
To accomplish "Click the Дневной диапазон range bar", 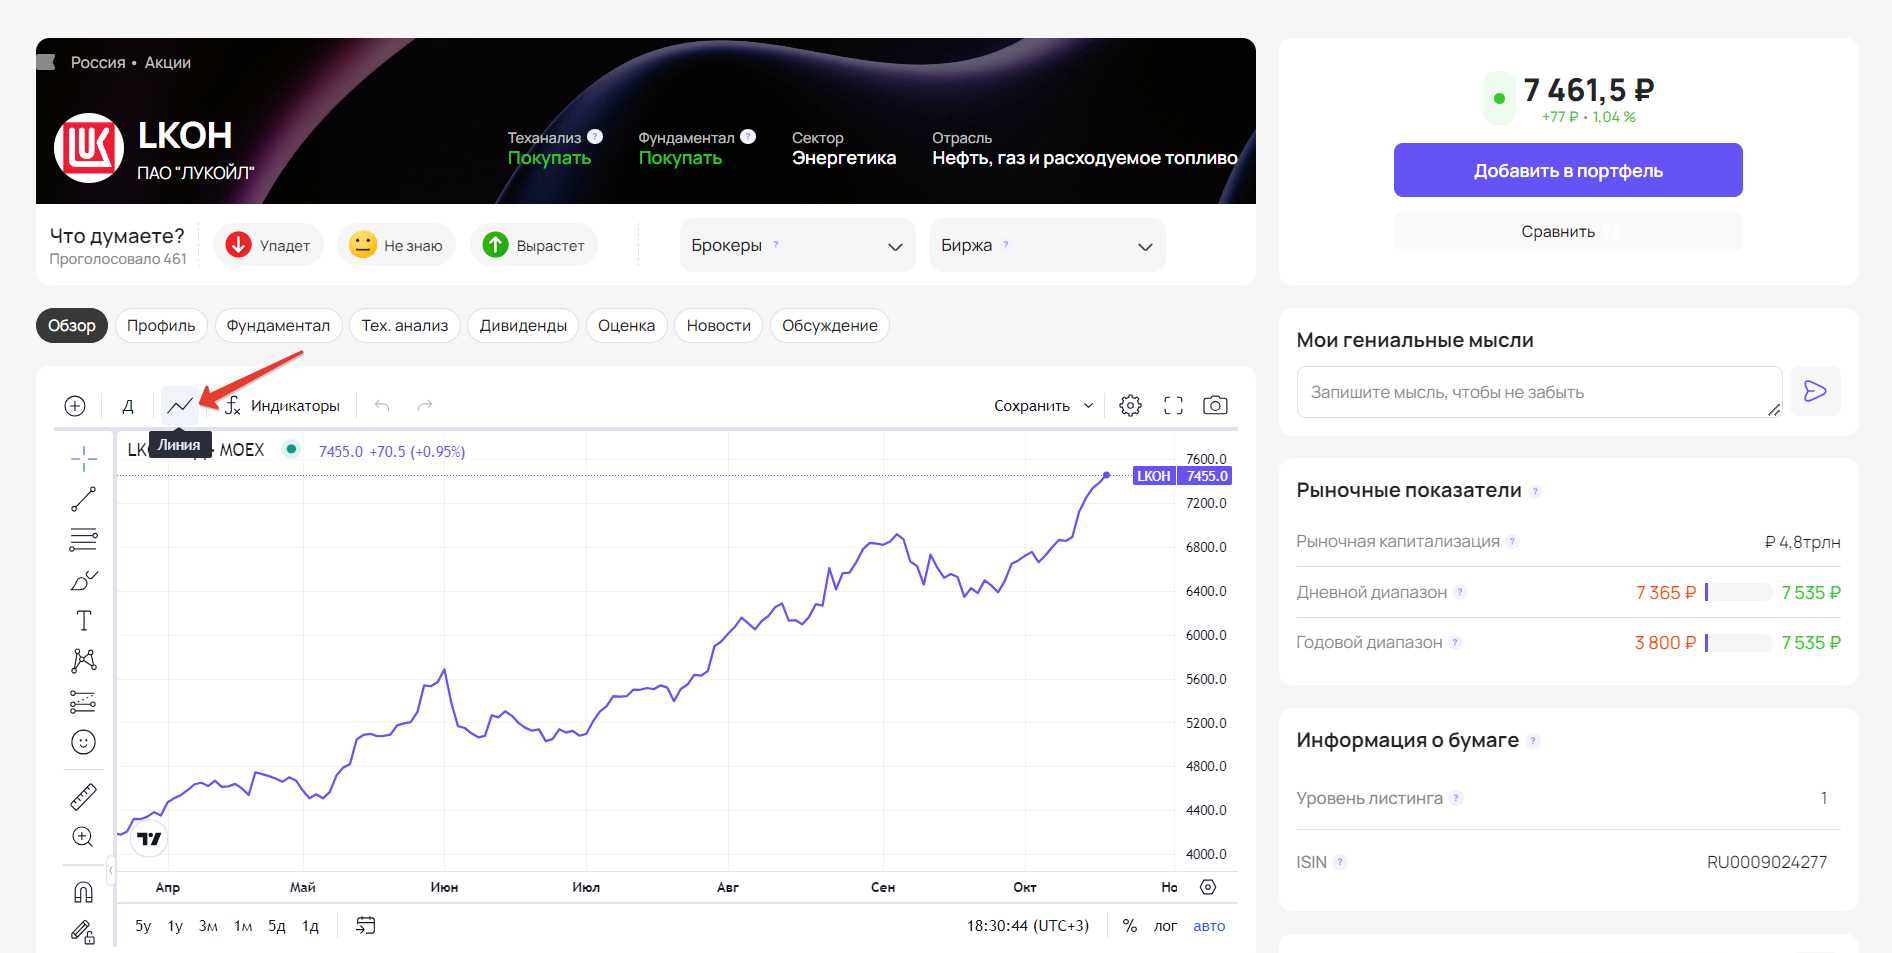I will 1739,592.
